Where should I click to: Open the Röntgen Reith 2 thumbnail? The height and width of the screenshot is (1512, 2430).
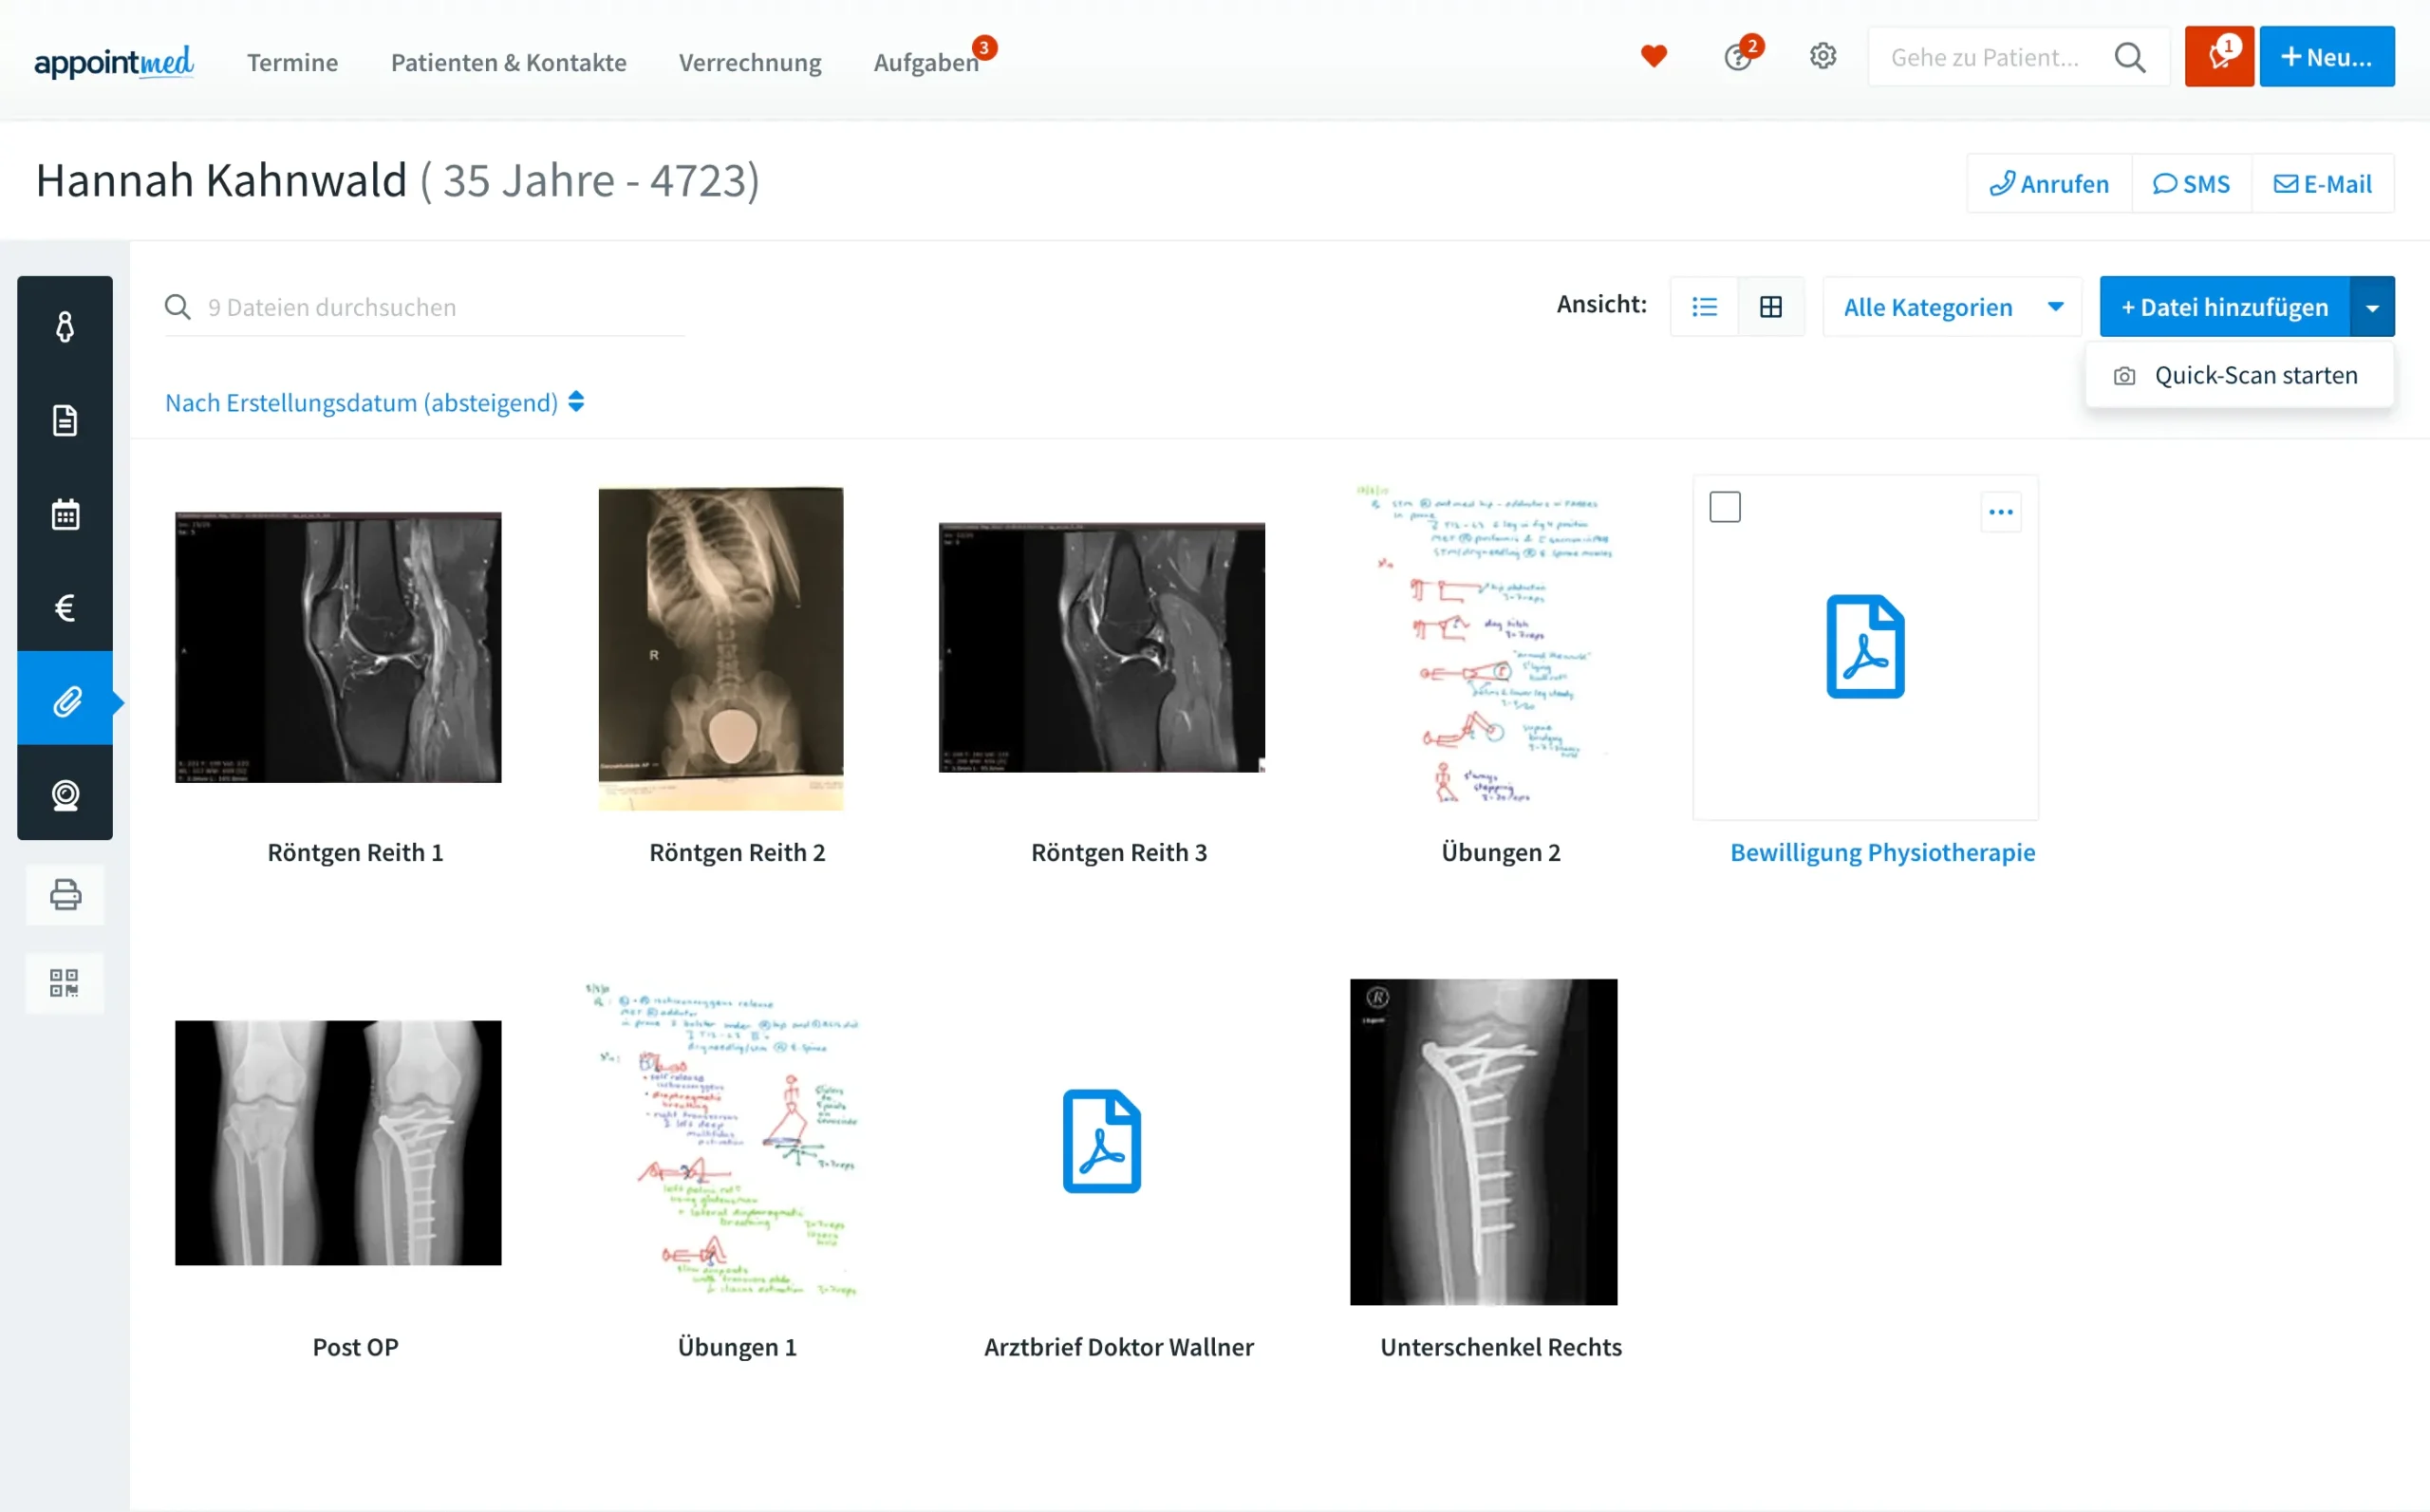(721, 648)
